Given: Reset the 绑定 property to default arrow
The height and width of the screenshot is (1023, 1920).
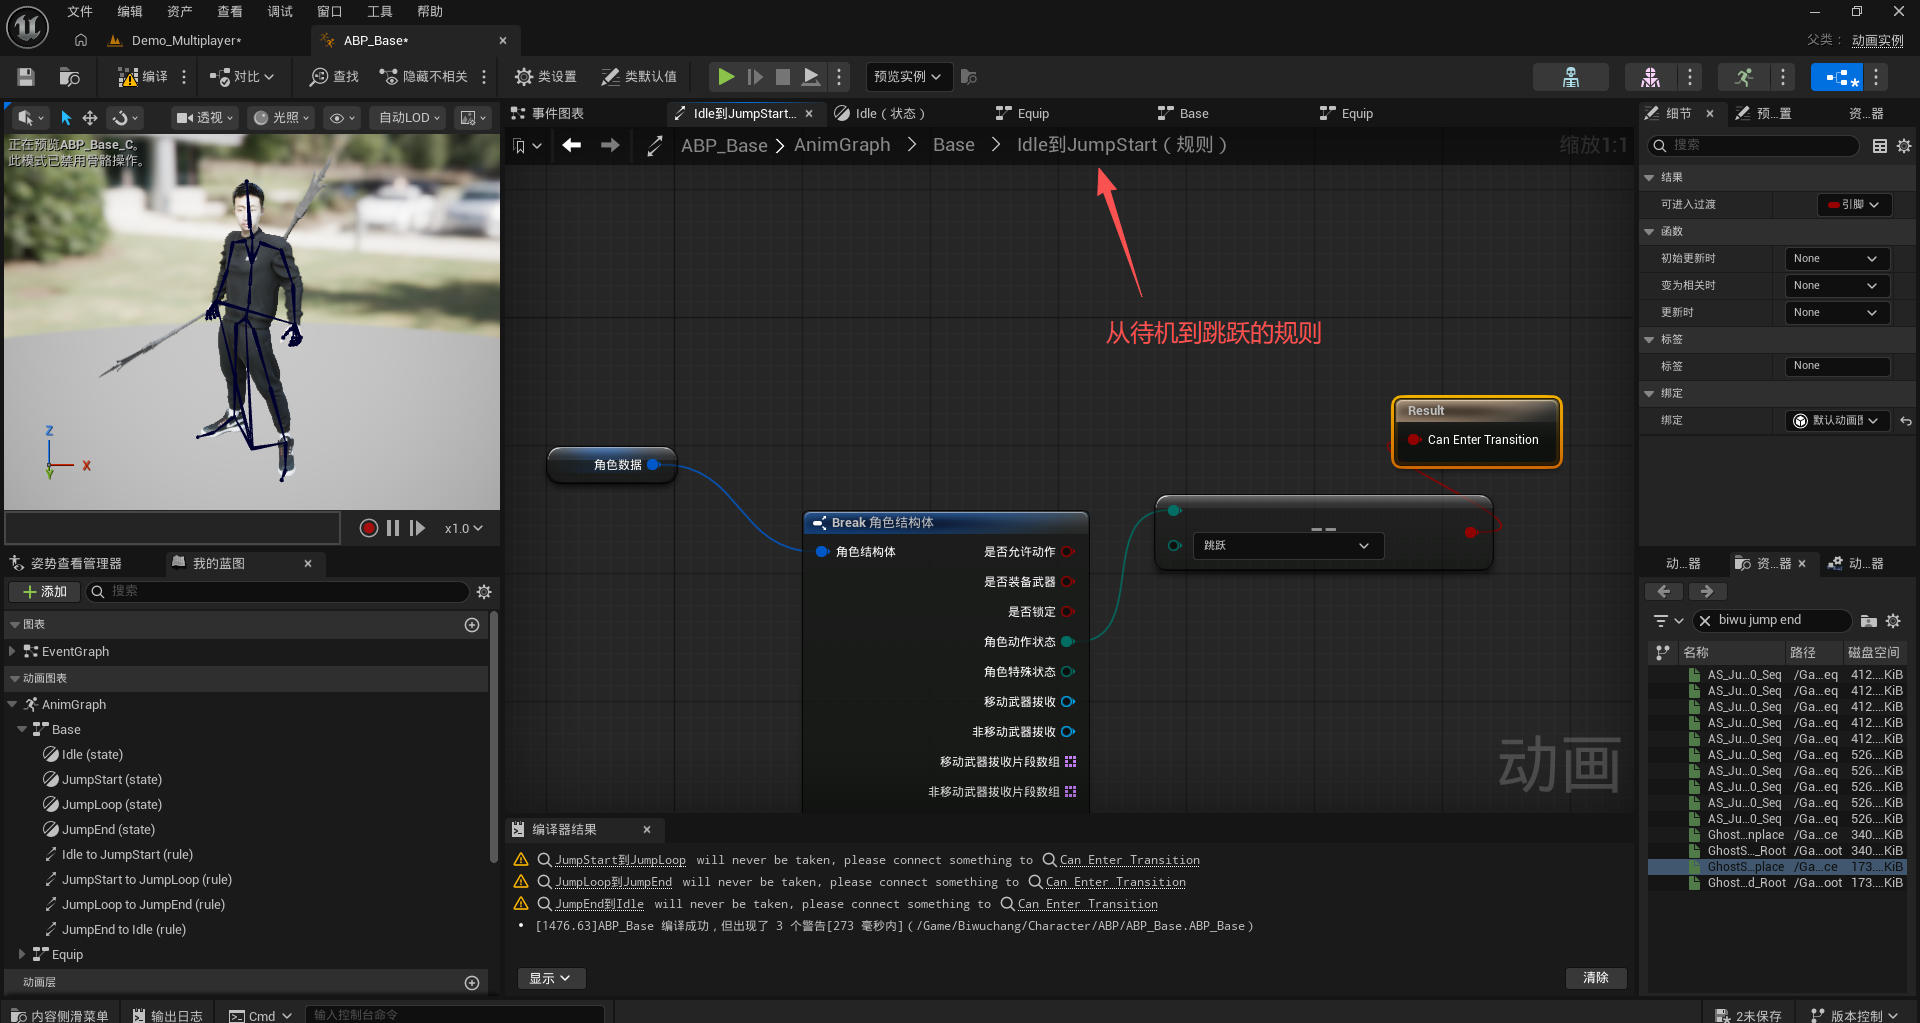Looking at the screenshot, I should click(x=1906, y=421).
